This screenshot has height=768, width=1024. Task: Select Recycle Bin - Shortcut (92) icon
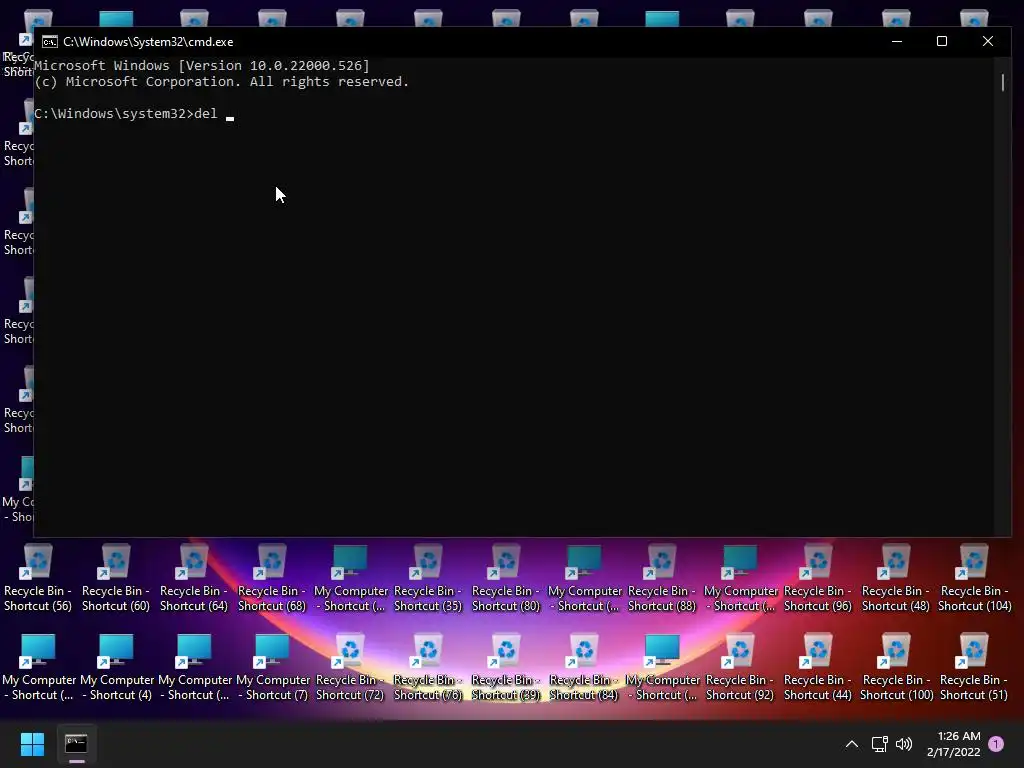[740, 667]
